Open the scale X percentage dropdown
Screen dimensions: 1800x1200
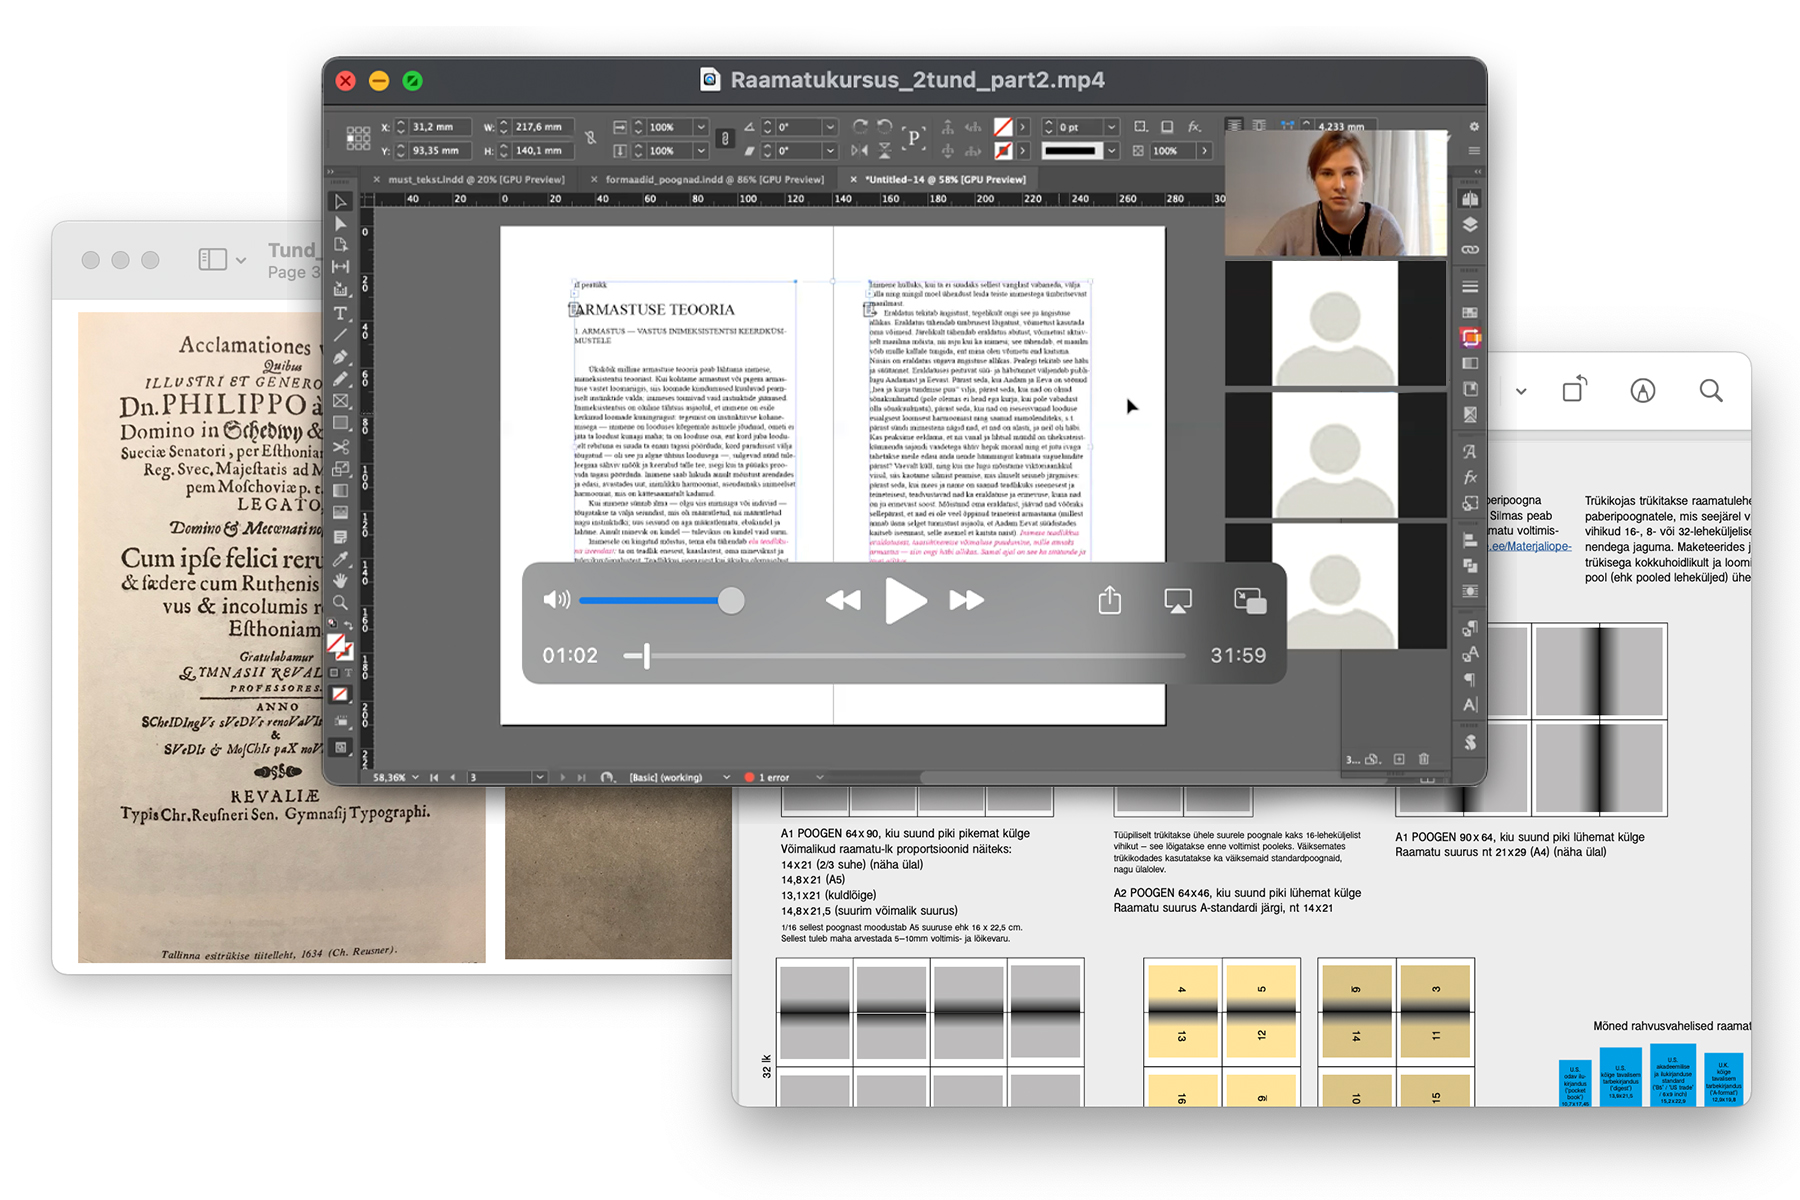point(701,127)
